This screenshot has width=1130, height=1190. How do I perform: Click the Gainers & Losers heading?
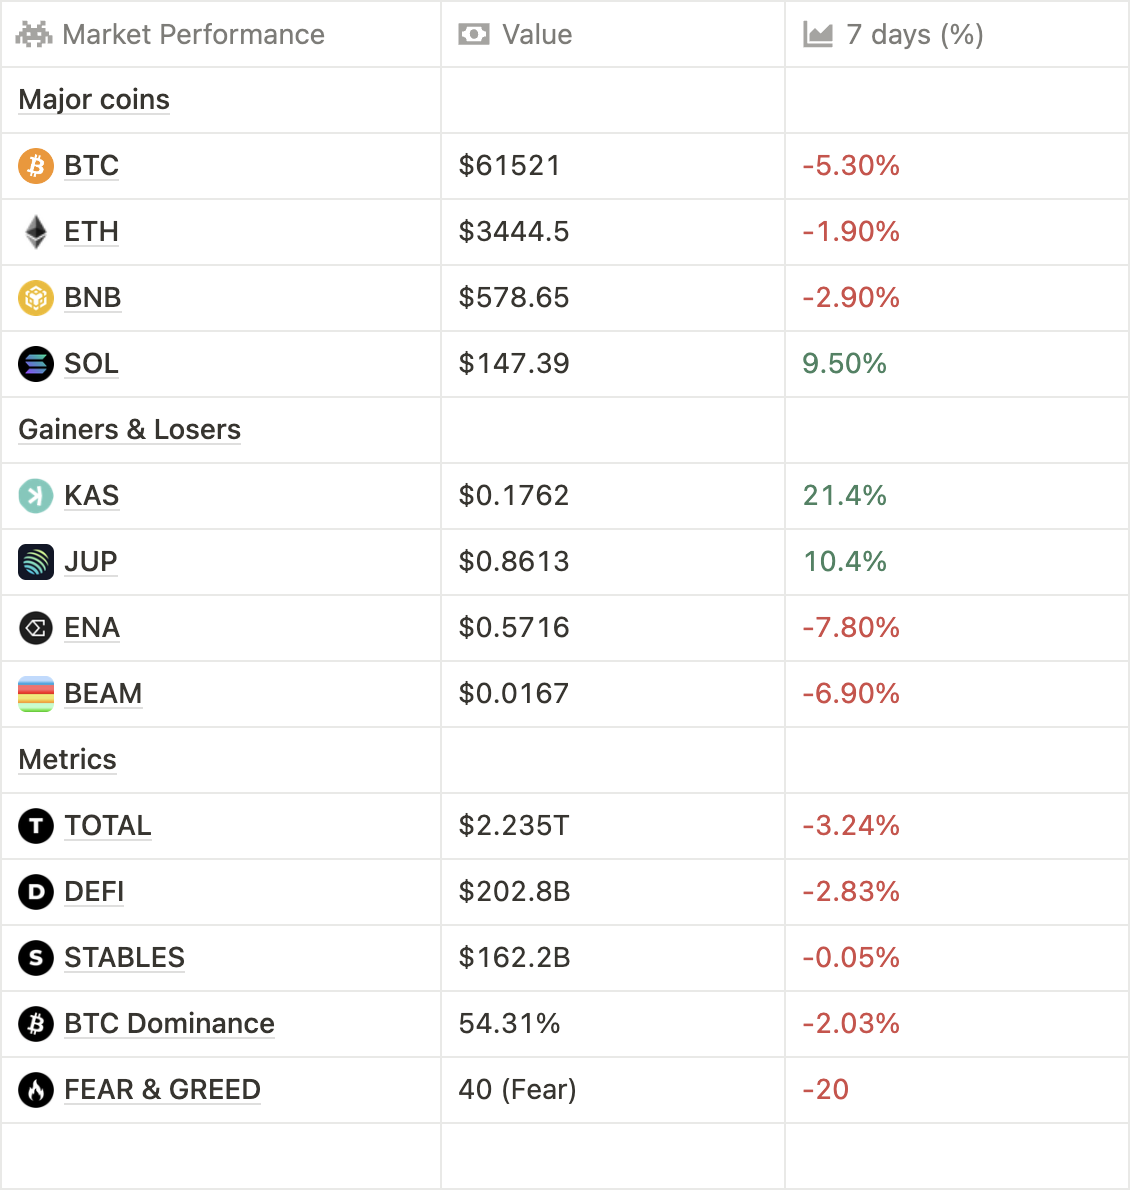129,430
